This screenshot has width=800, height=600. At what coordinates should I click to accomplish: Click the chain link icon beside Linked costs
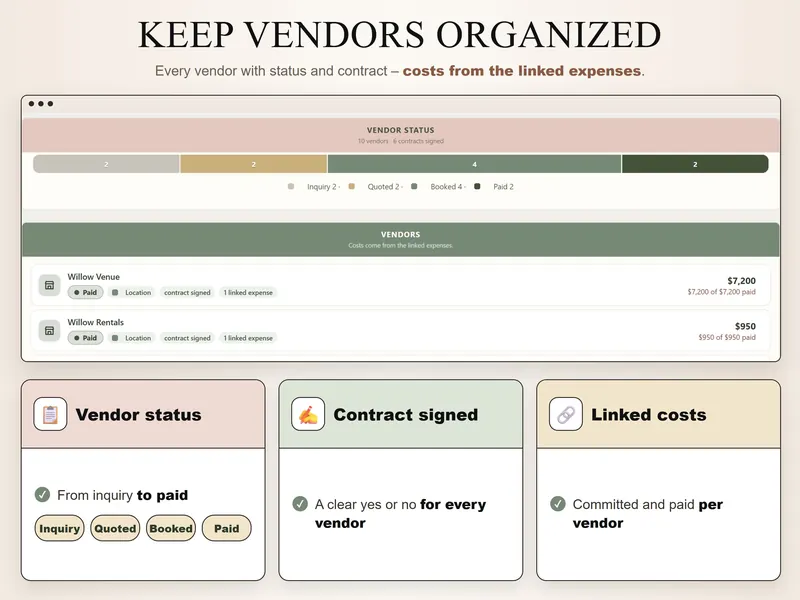click(566, 414)
